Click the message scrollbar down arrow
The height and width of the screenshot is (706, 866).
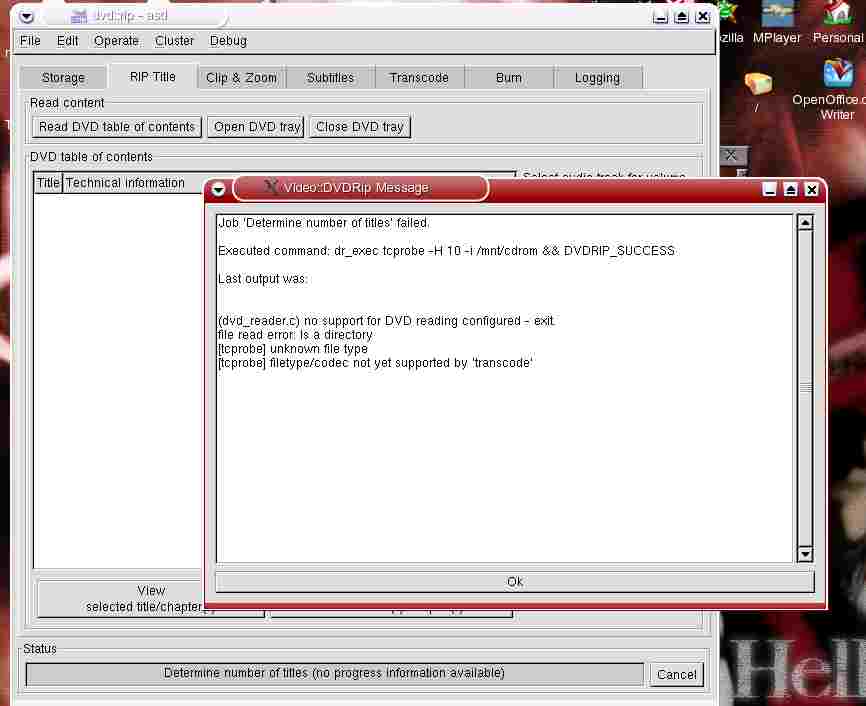click(x=805, y=554)
